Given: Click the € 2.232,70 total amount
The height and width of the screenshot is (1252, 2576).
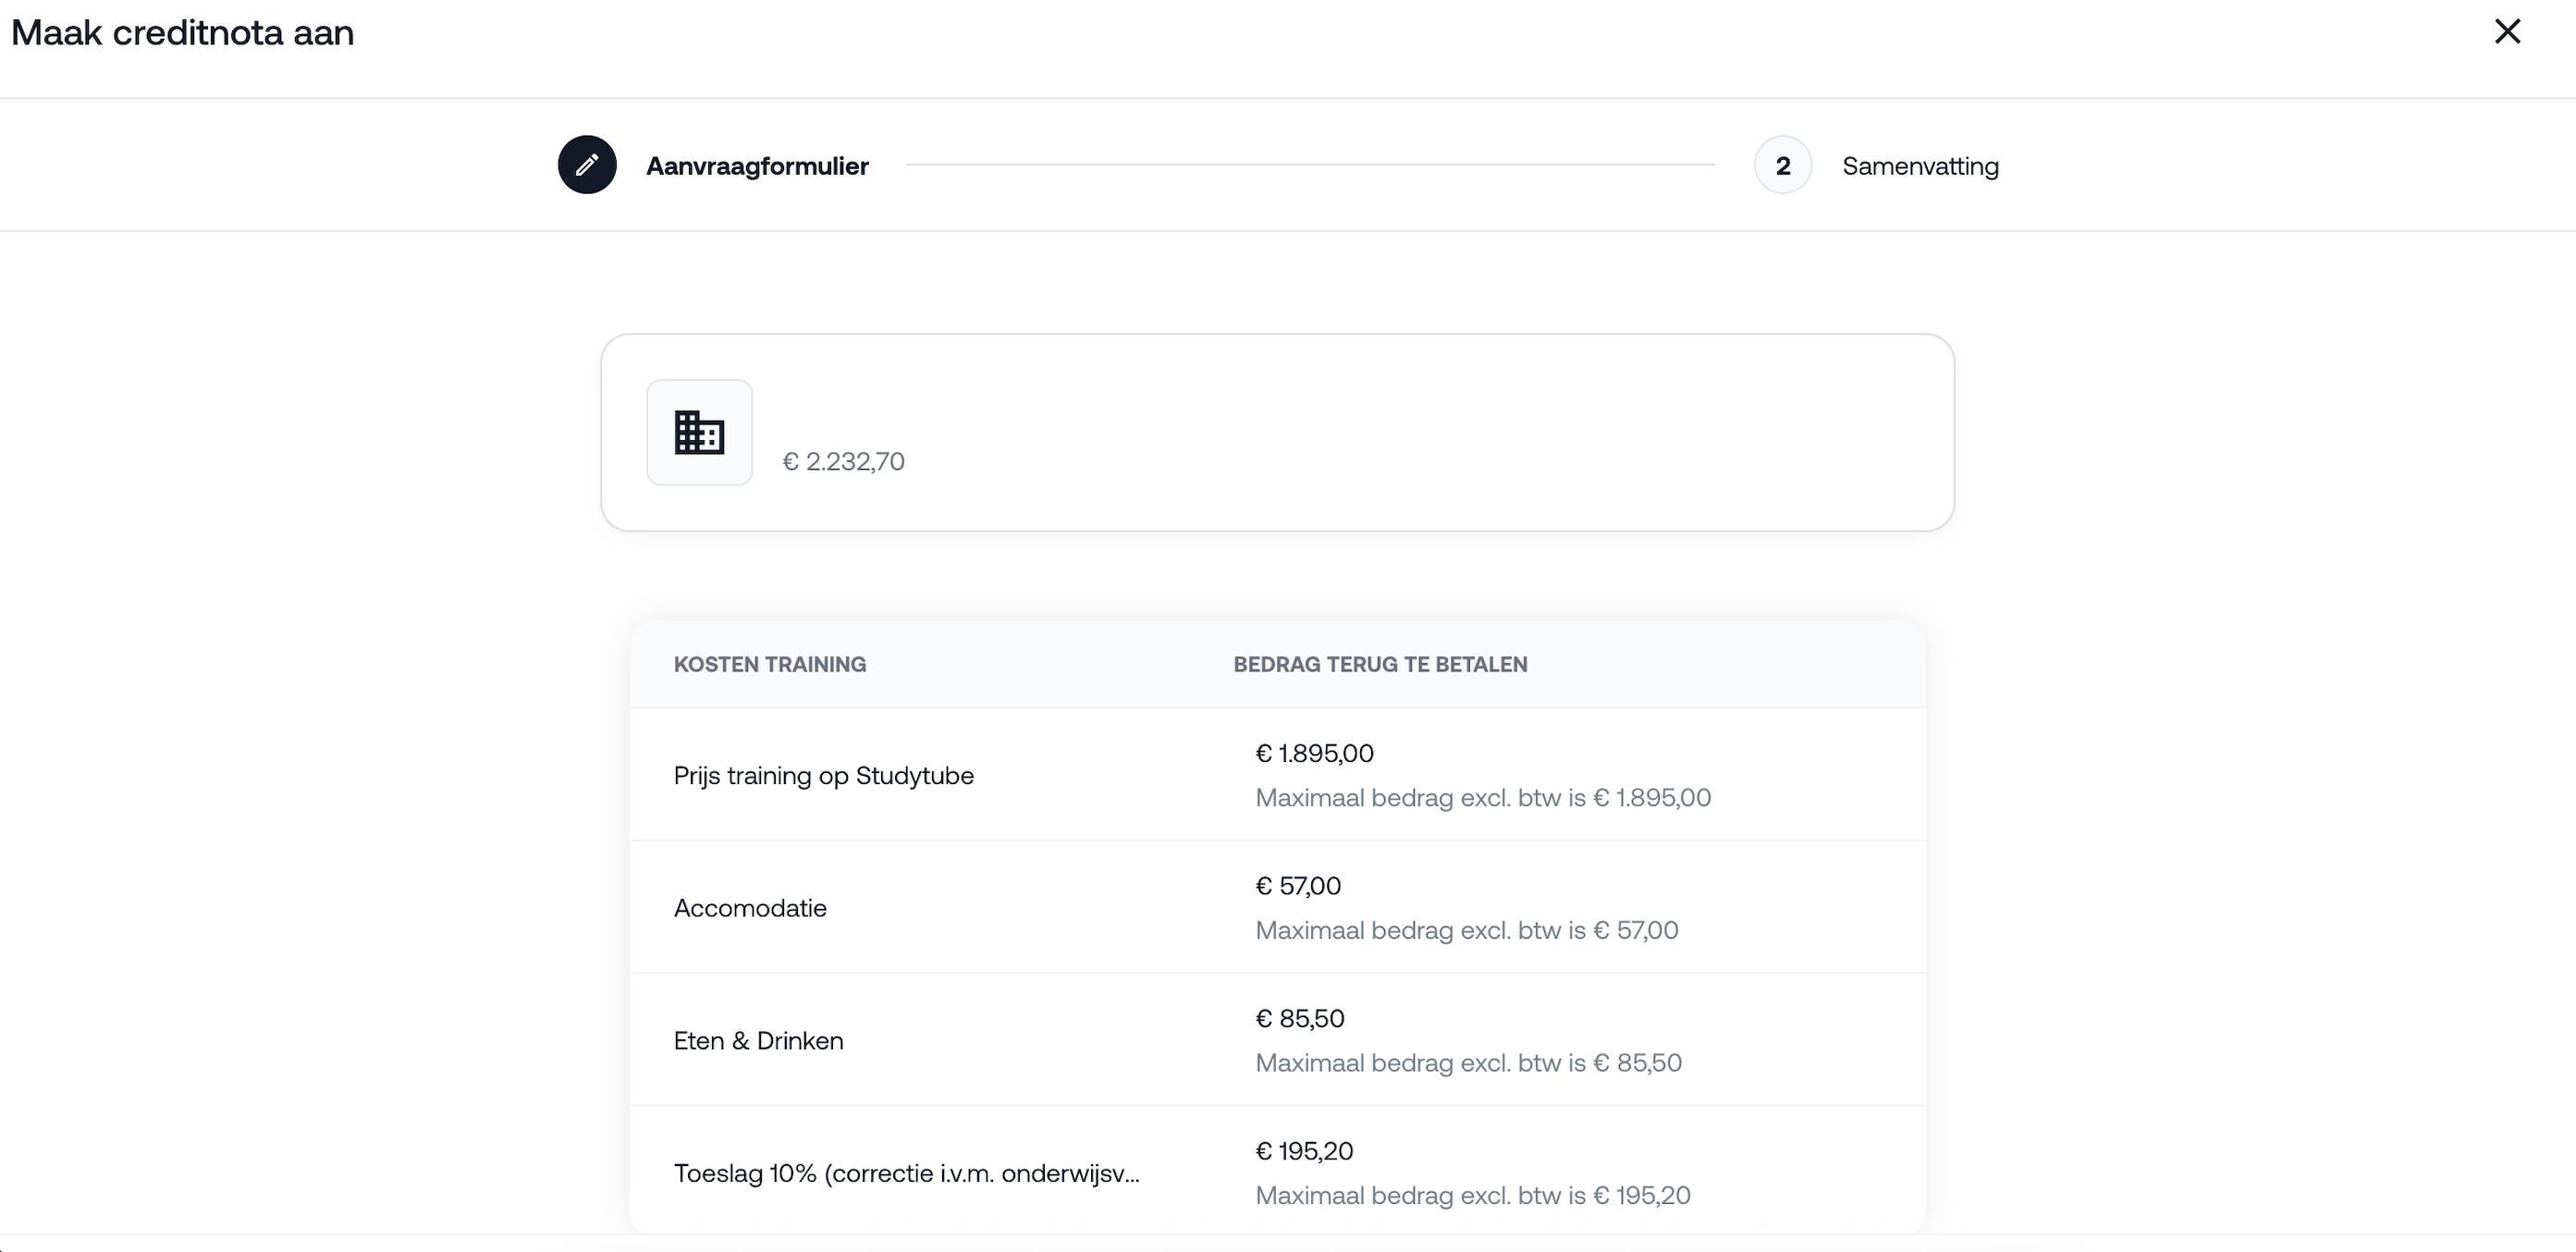Looking at the screenshot, I should 843,461.
